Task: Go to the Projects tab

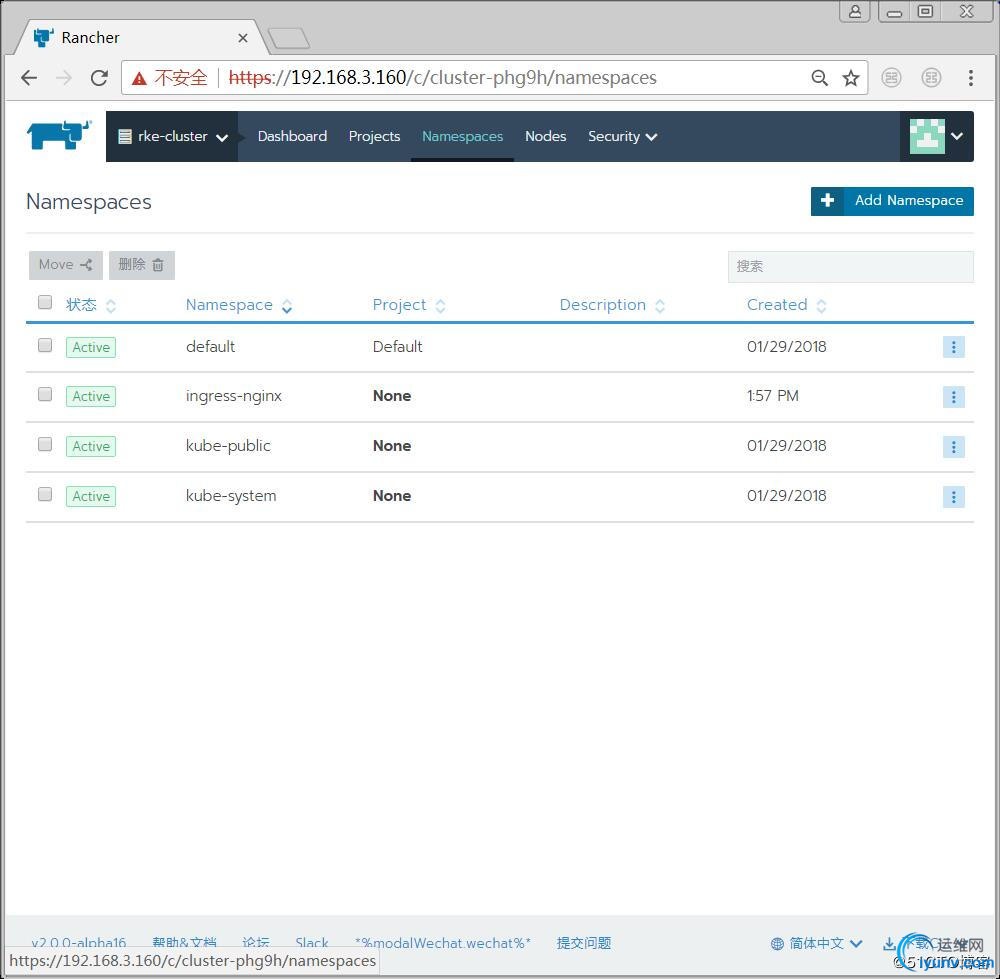Action: [374, 136]
